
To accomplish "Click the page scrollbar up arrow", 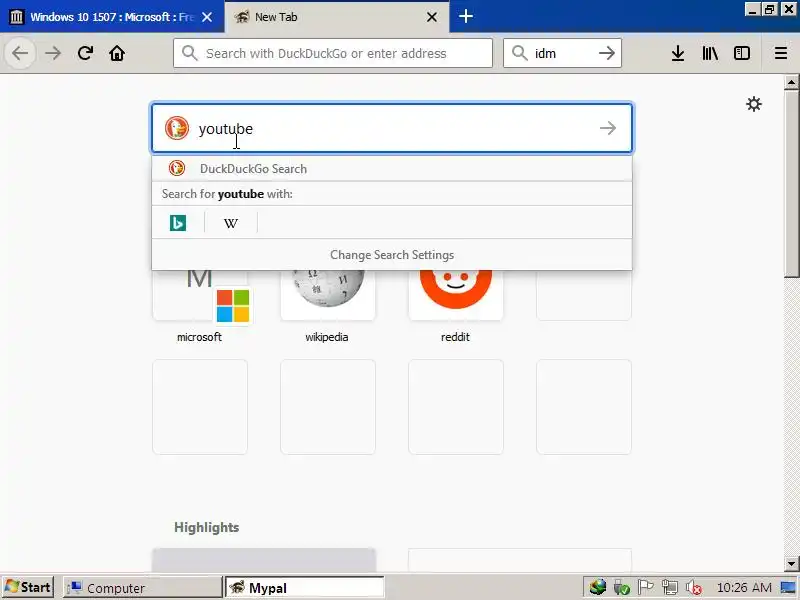I will tap(791, 82).
